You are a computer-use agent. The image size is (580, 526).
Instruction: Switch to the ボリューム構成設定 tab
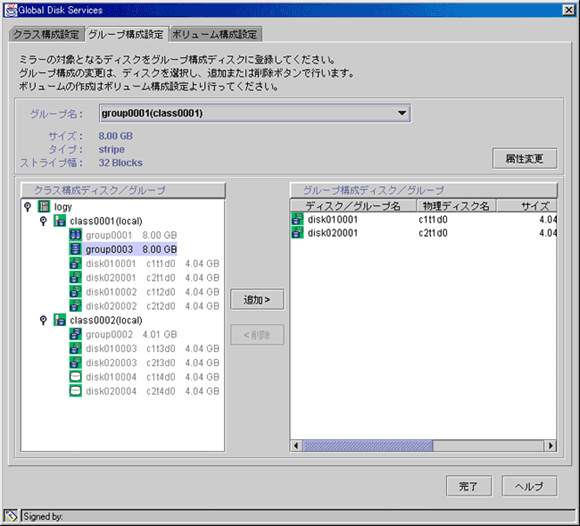215,34
